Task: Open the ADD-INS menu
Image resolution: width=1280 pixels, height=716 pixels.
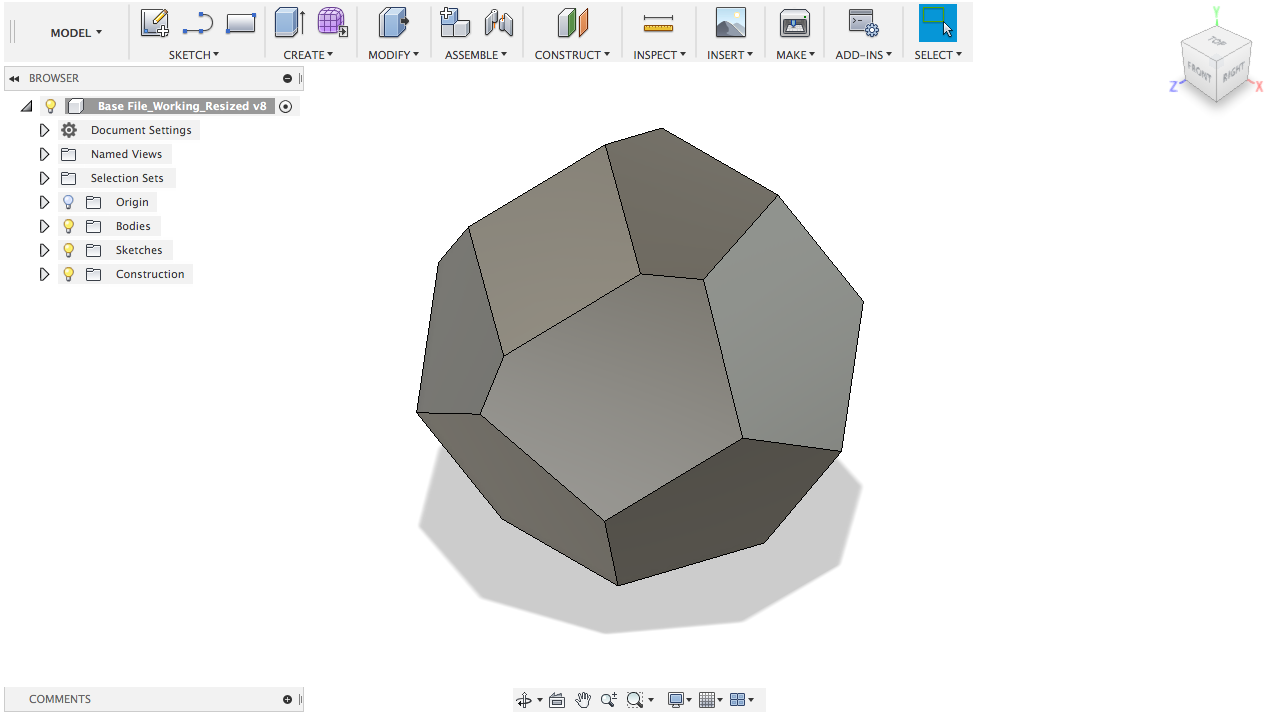Action: 863,55
